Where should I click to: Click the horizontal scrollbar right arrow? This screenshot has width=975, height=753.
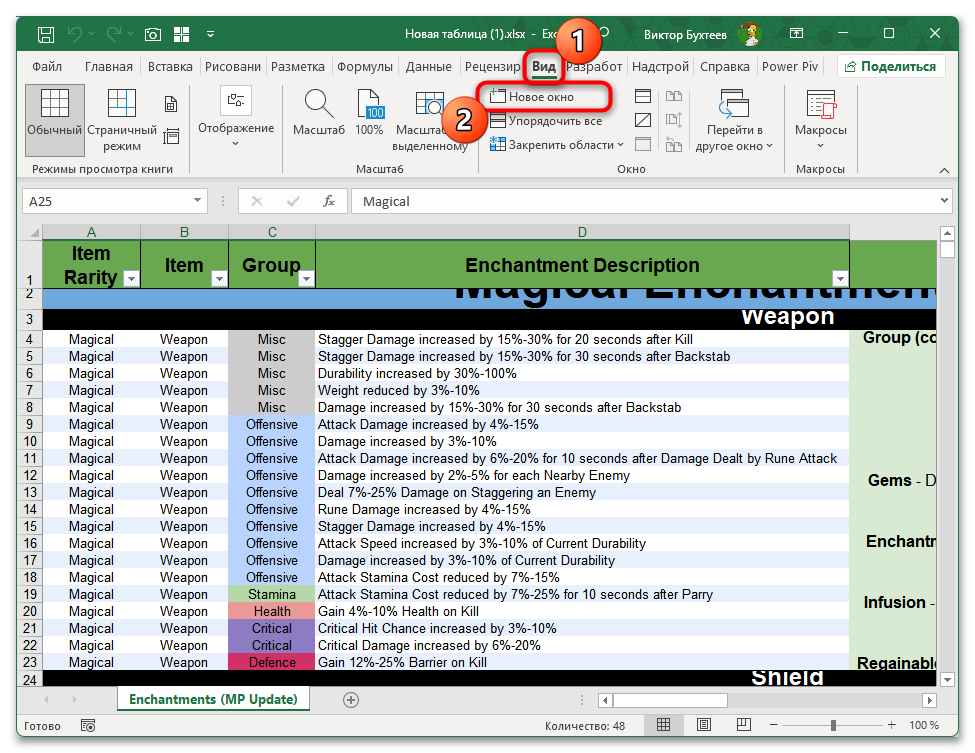point(929,701)
